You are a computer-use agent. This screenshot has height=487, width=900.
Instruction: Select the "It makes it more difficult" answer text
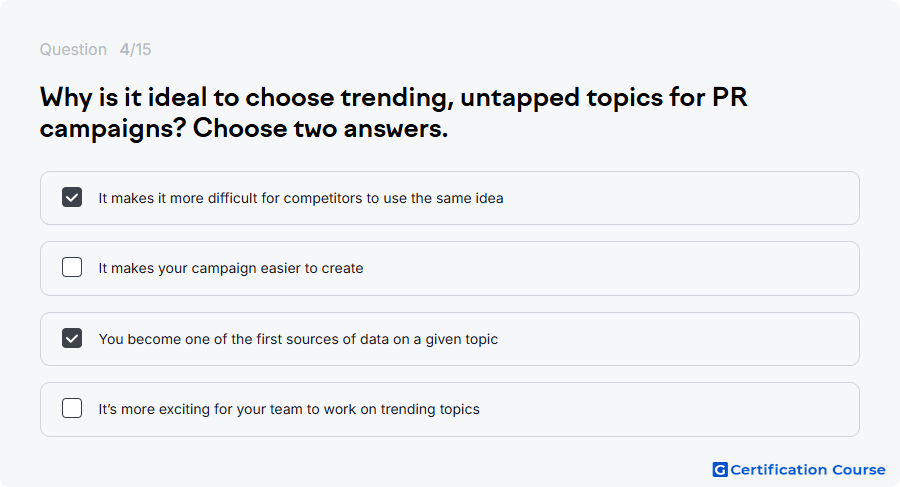301,198
